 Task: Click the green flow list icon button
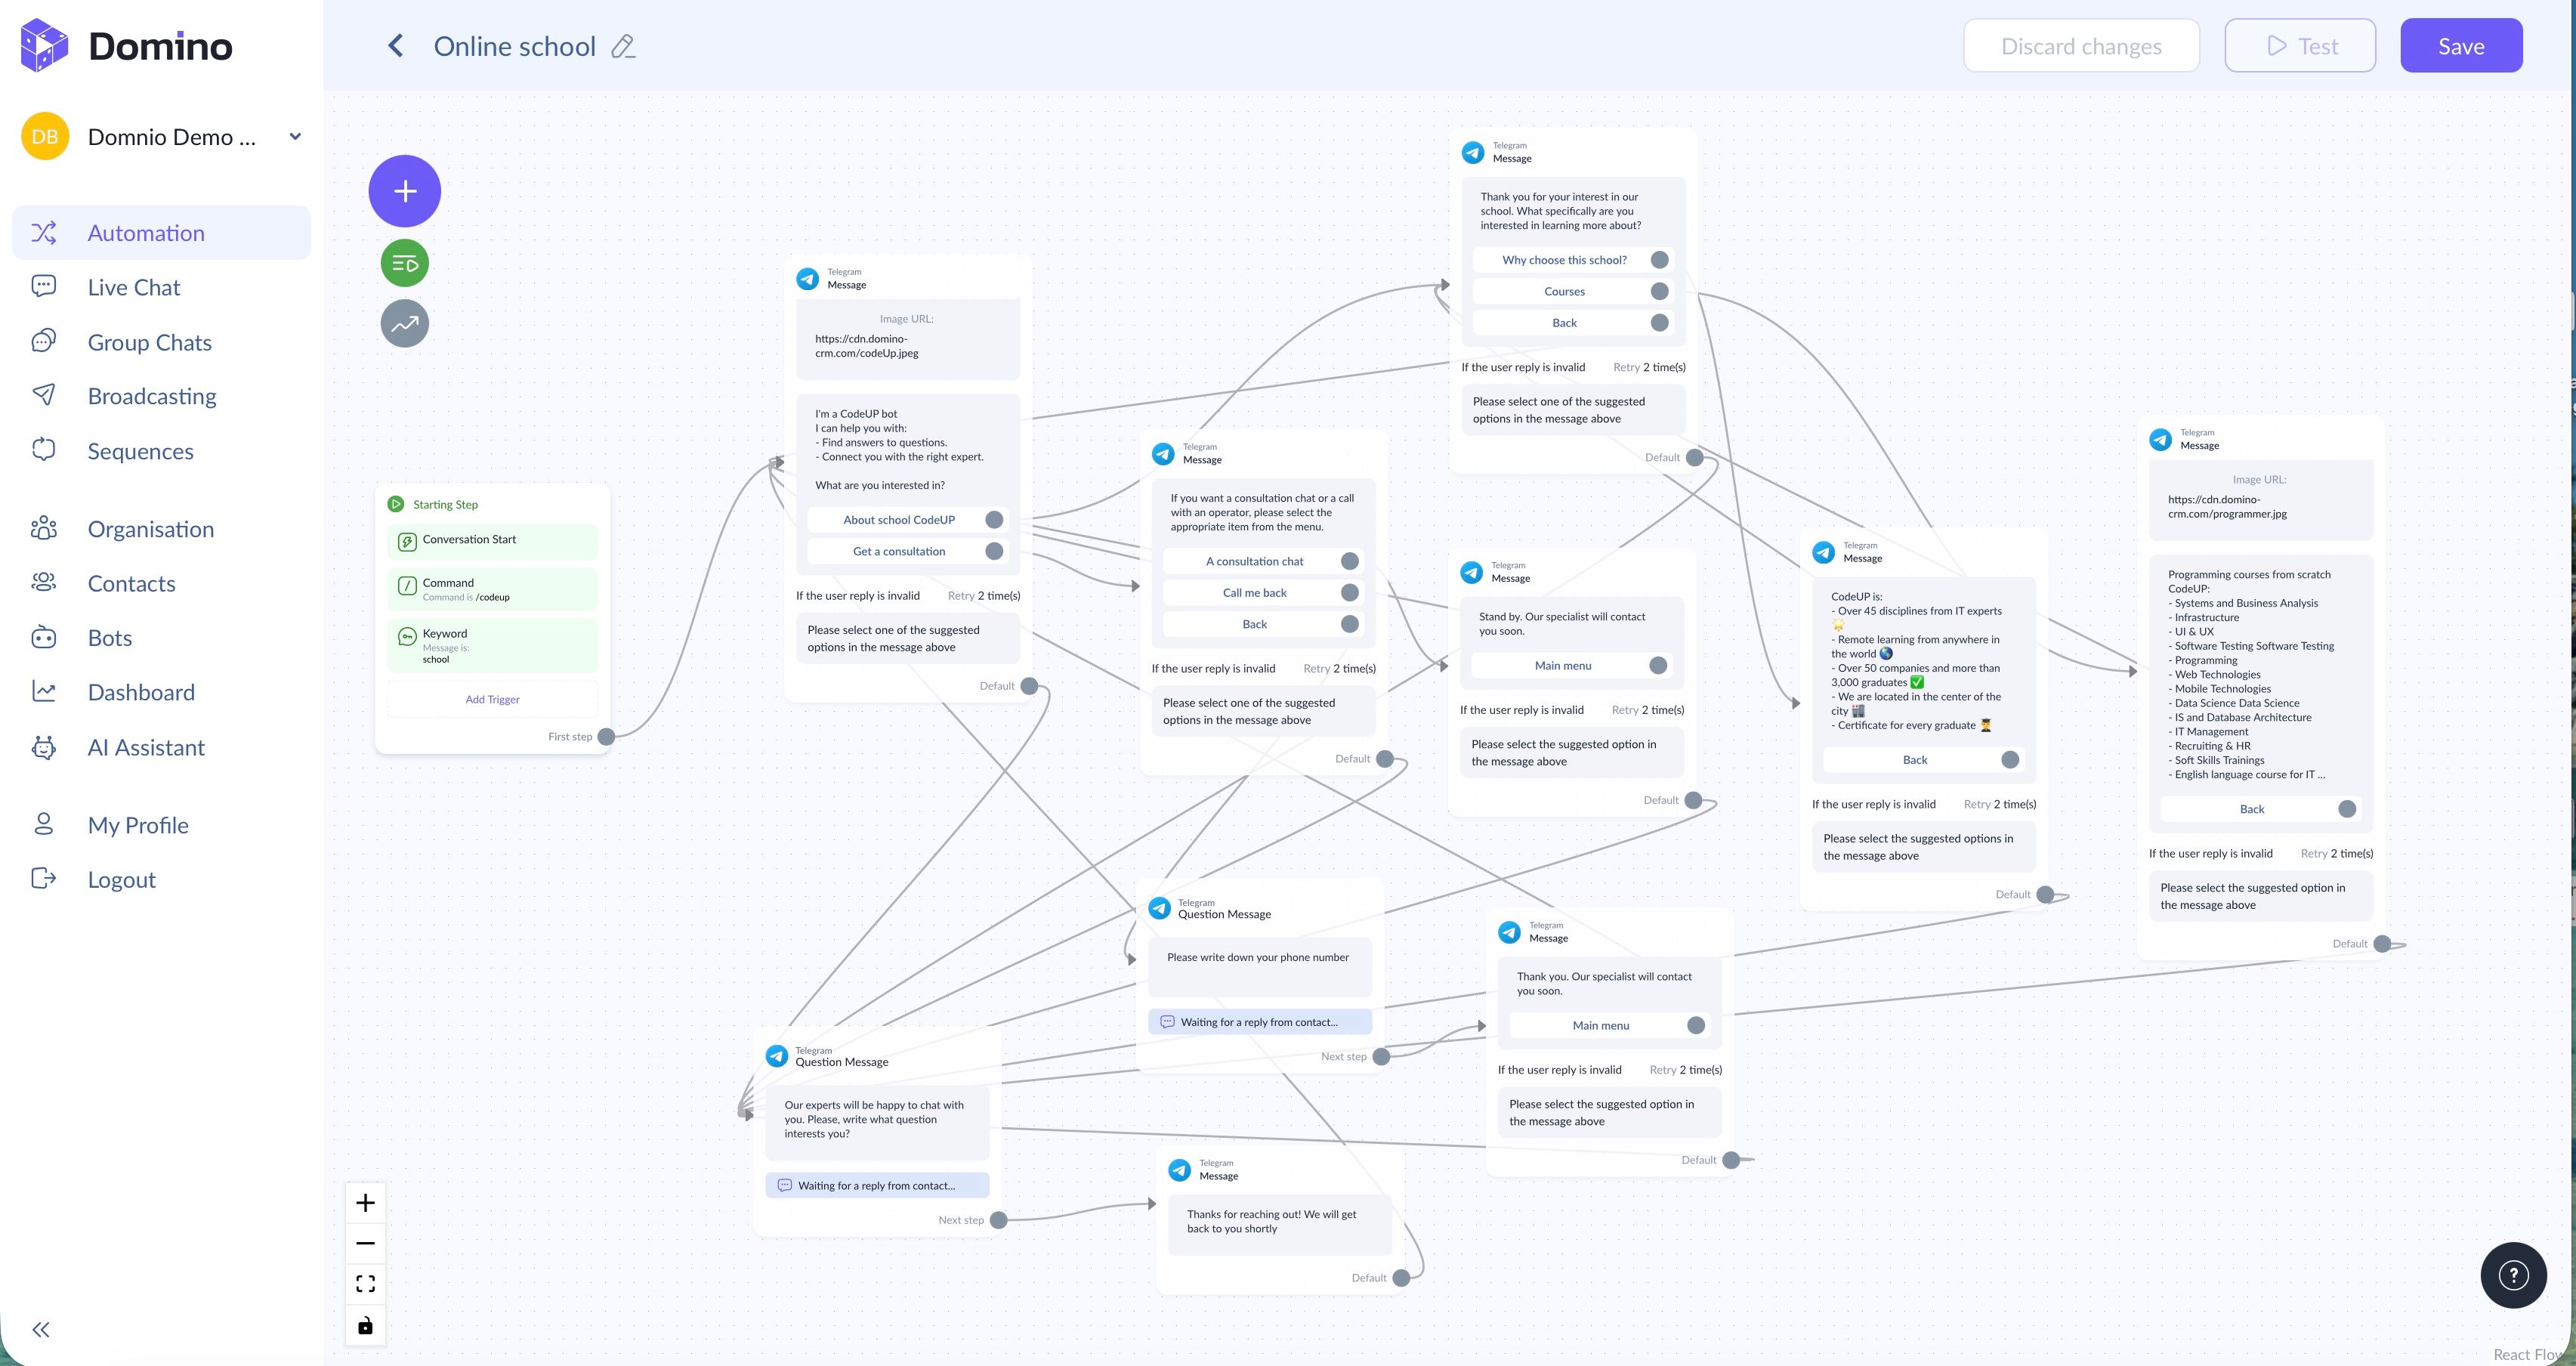point(404,263)
